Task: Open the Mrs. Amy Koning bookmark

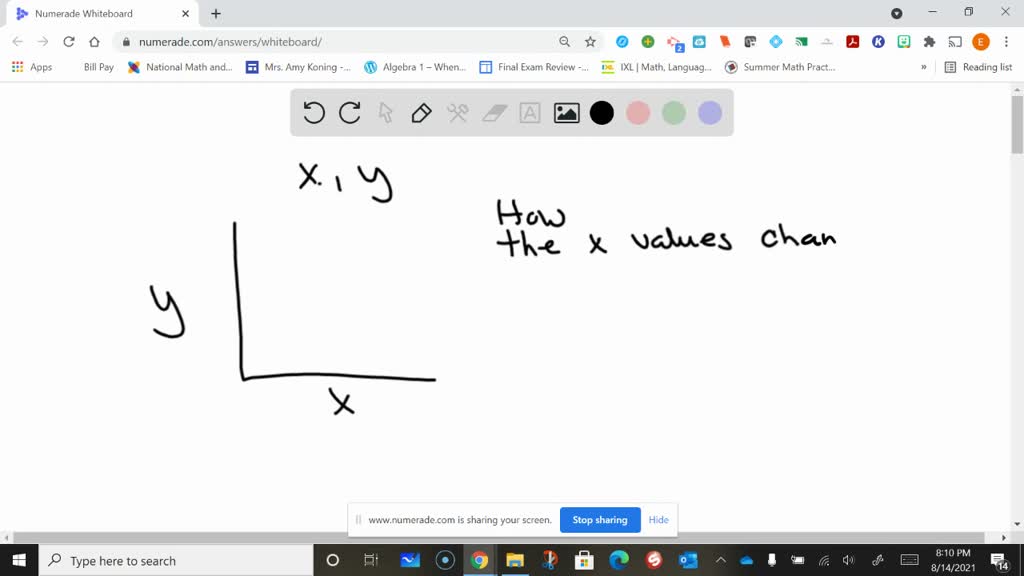Action: [x=302, y=67]
